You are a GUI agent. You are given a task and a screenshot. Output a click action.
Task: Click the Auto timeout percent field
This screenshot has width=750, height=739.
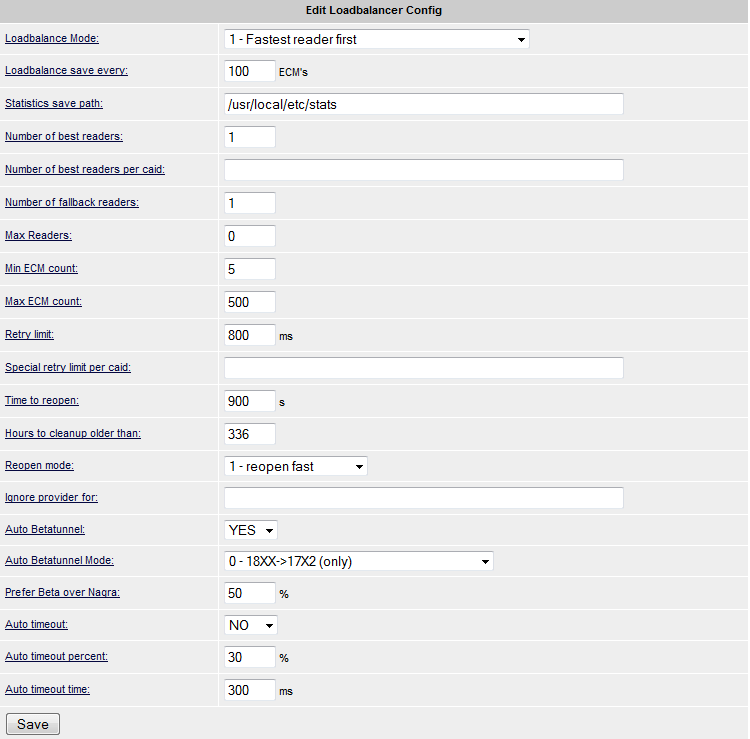pyautogui.click(x=249, y=657)
